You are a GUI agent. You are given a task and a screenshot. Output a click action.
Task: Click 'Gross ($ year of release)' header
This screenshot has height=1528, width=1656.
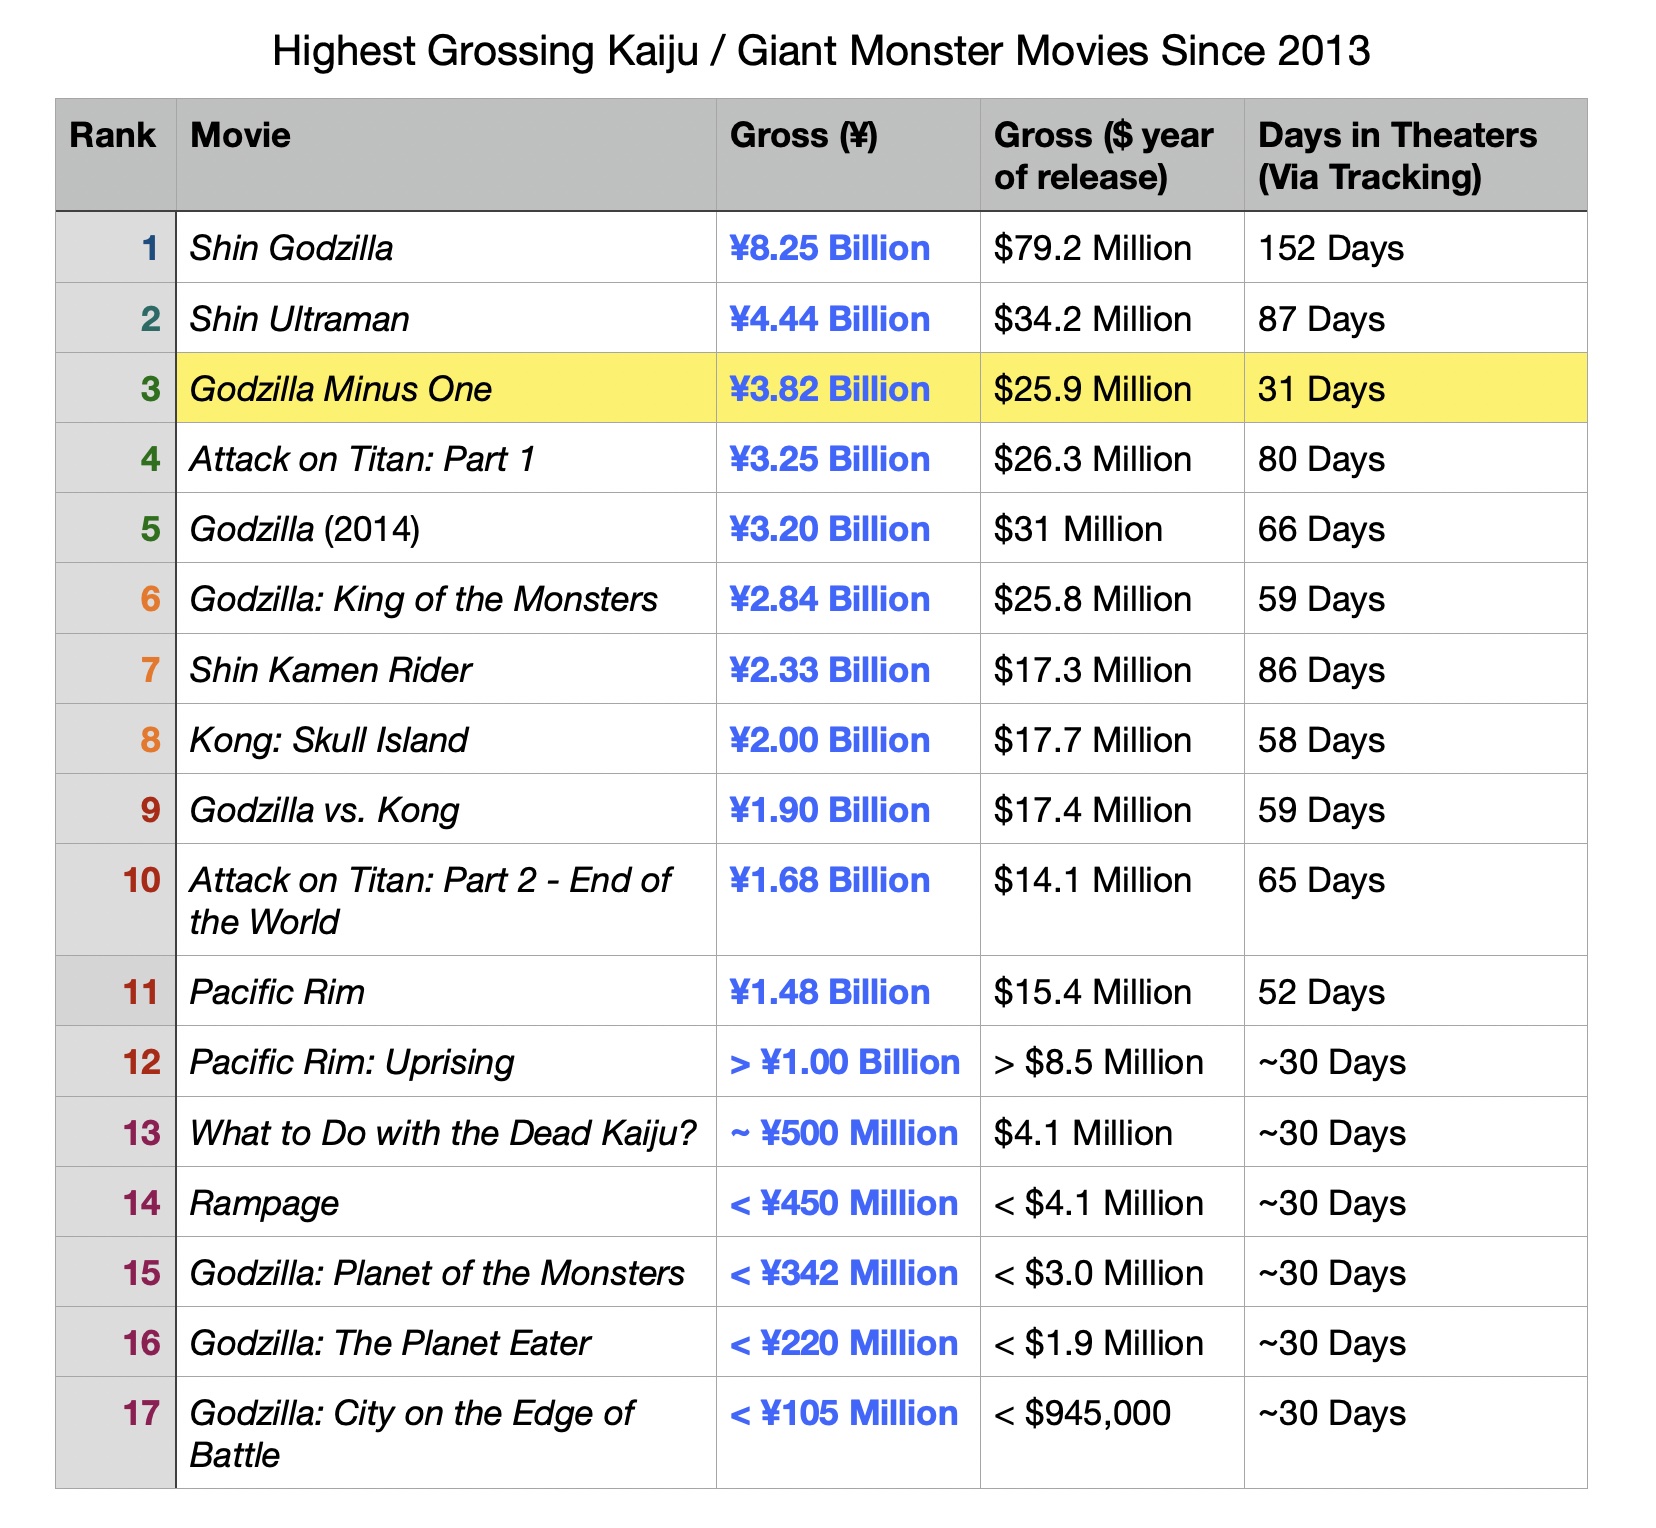[x=1112, y=155]
